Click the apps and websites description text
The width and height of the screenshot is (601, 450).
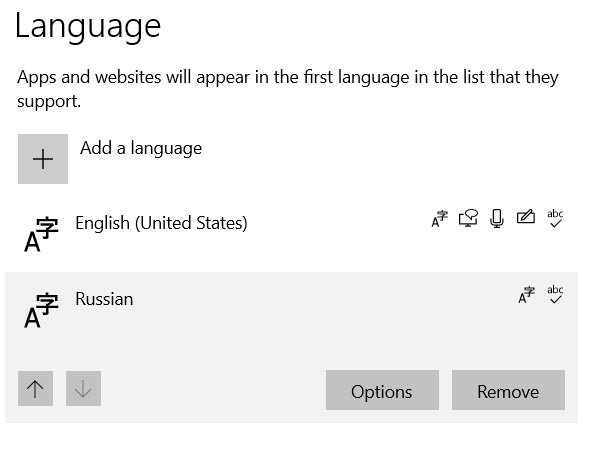click(287, 89)
